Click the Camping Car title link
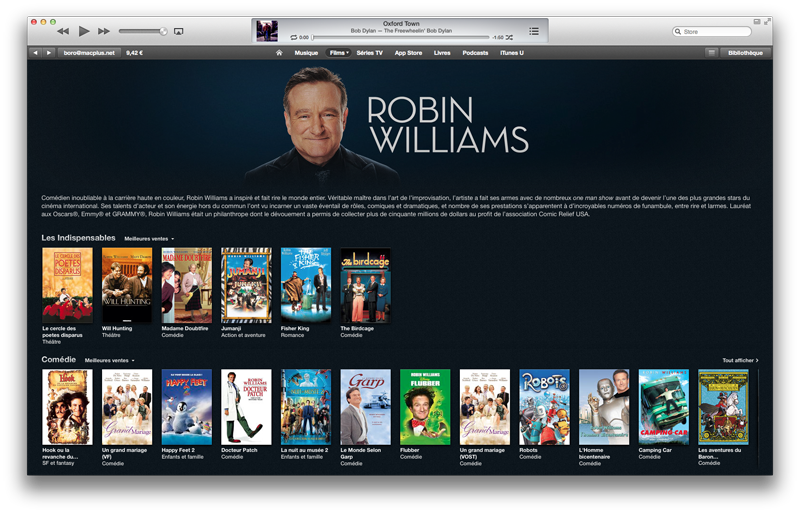The image size is (800, 513). coord(655,450)
